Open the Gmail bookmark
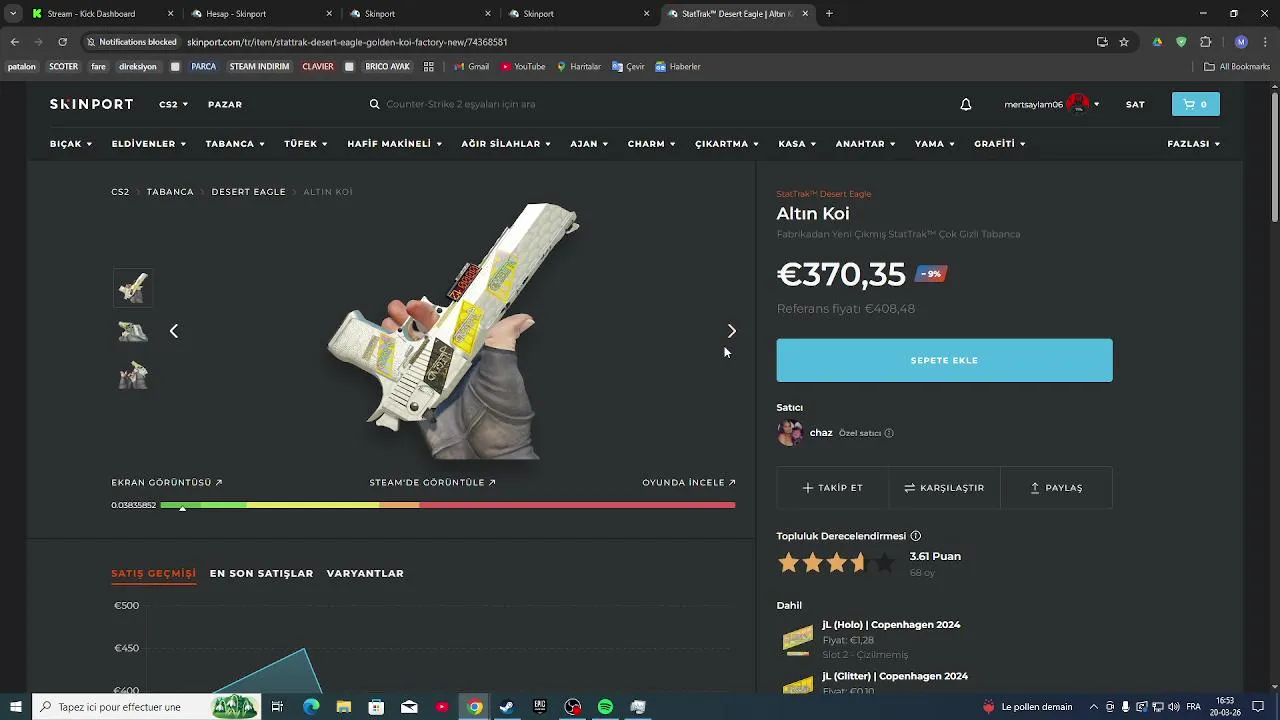 pos(471,67)
